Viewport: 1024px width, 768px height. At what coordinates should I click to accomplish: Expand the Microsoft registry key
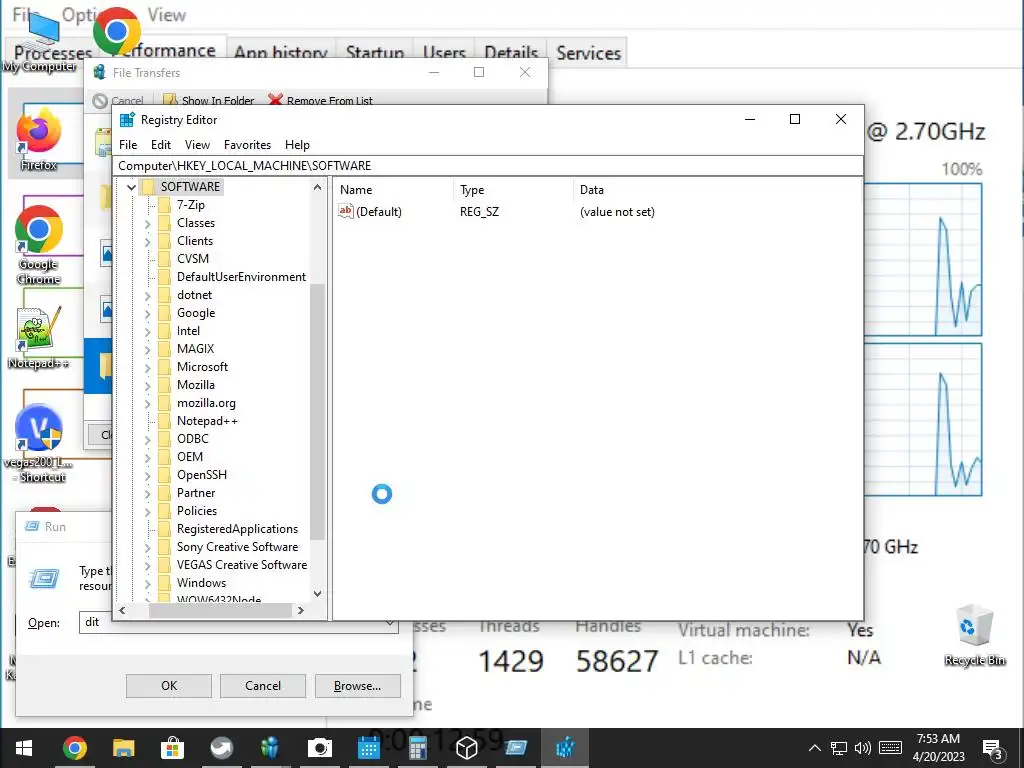point(147,368)
